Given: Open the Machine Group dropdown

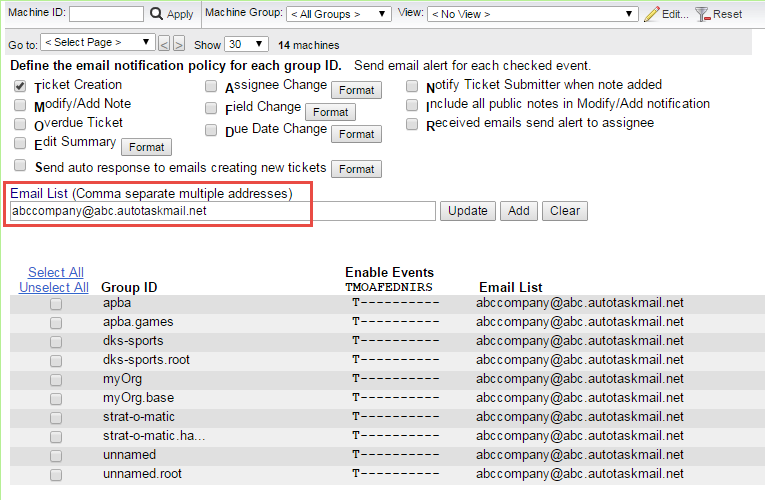Looking at the screenshot, I should coord(338,14).
